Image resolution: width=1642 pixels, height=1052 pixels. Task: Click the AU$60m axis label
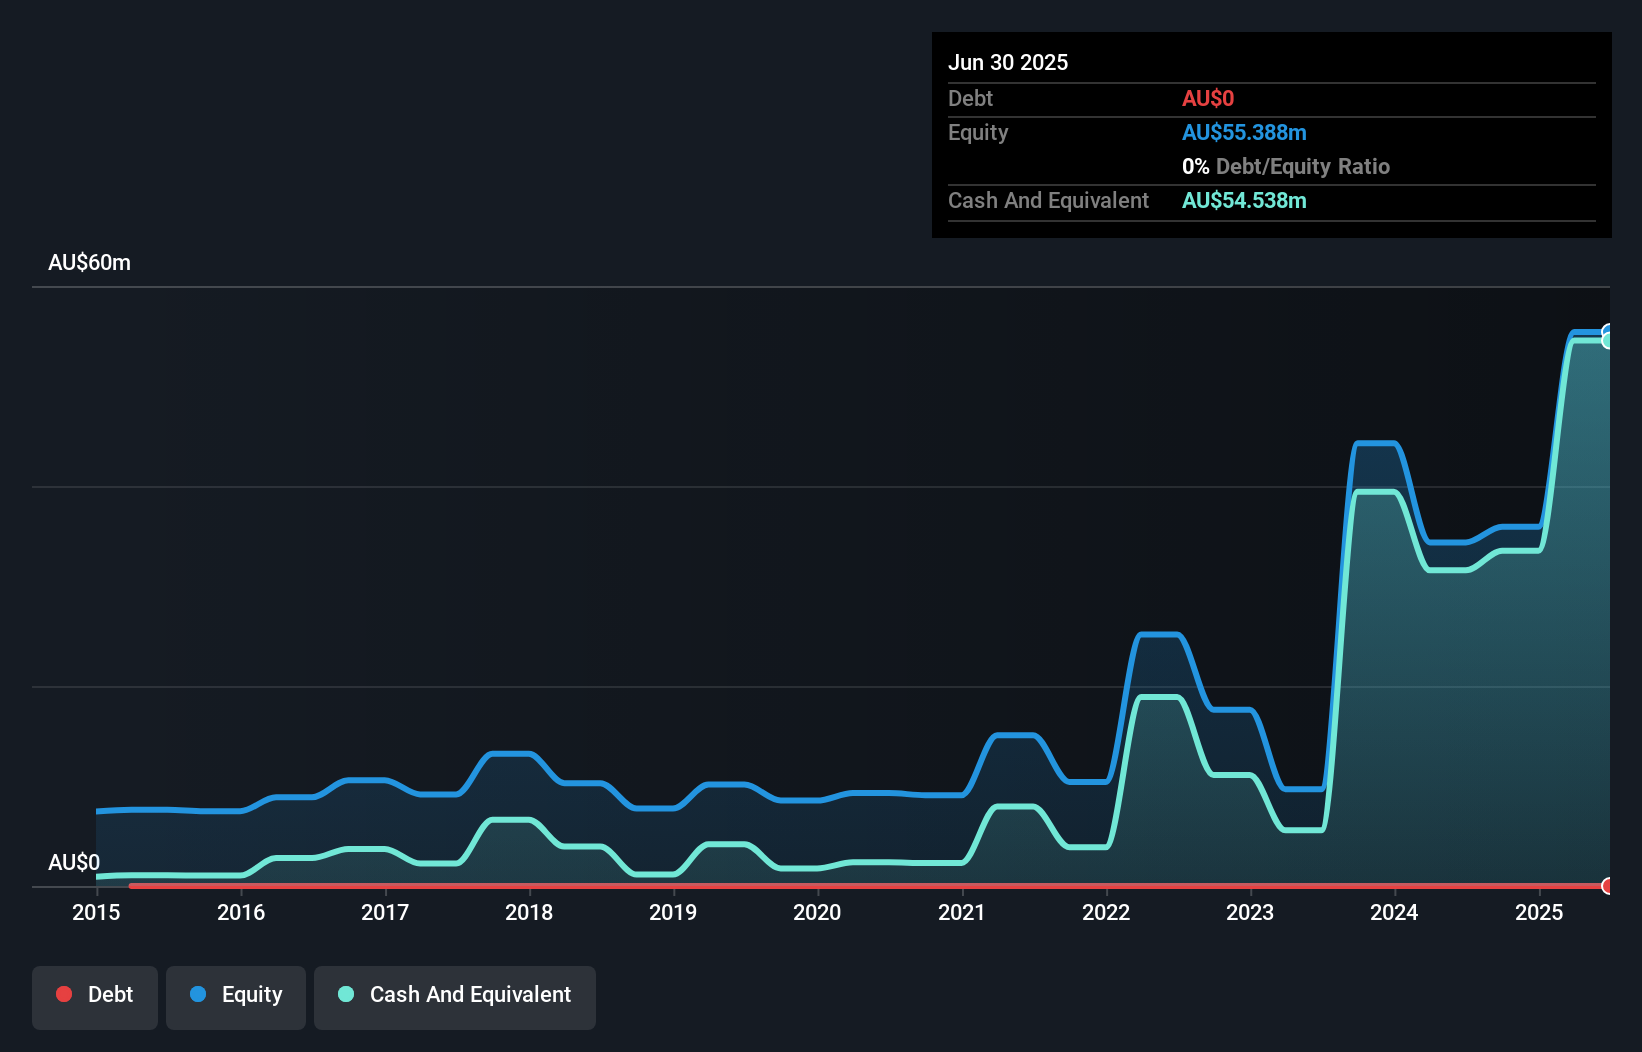(x=89, y=262)
